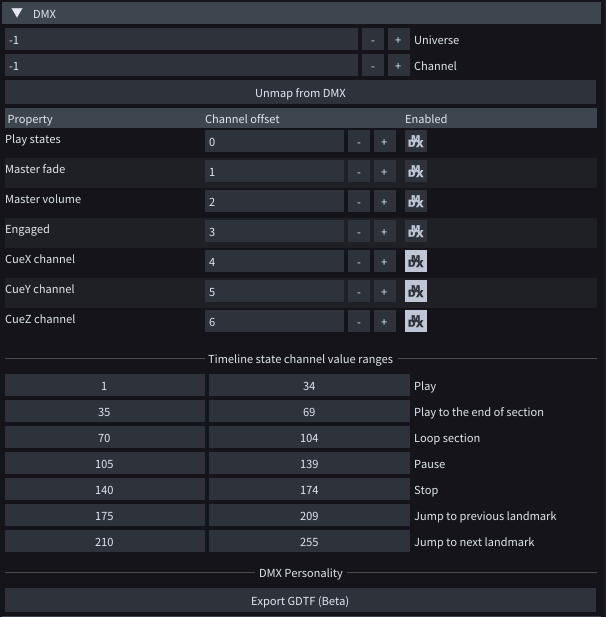Increase Engaged channel offset with plus

(x=383, y=232)
